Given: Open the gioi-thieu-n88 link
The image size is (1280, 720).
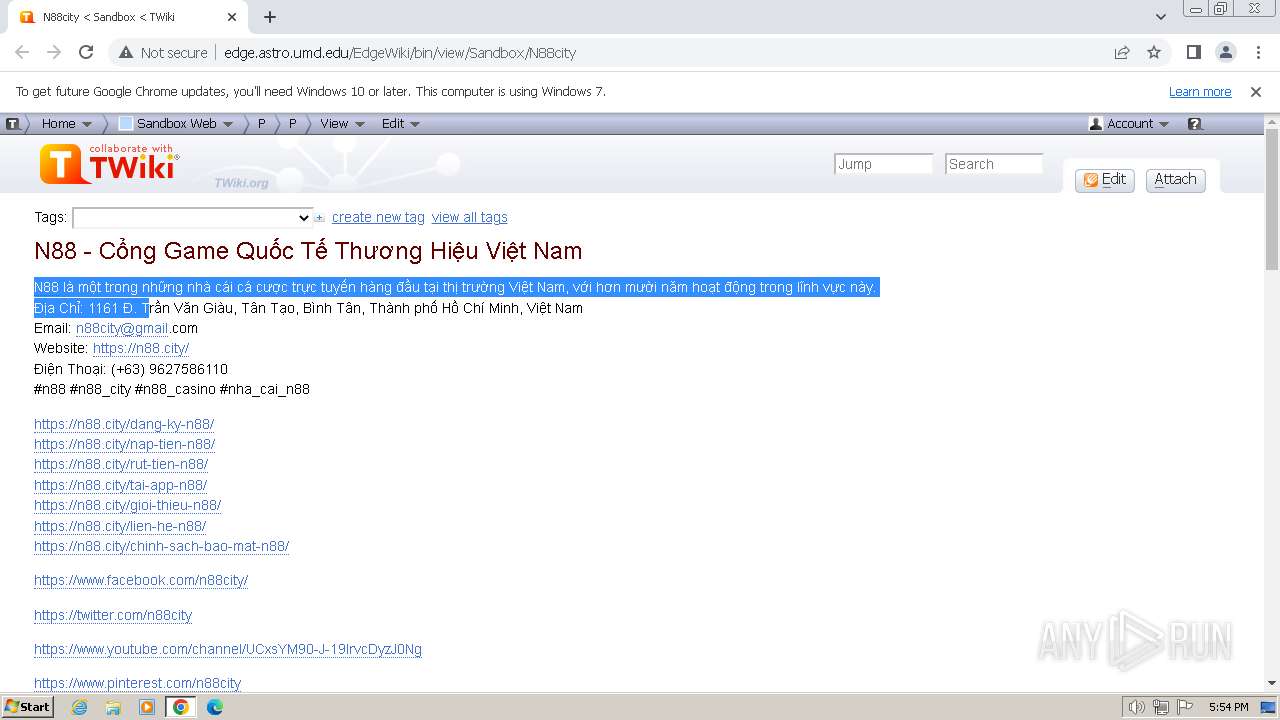Looking at the screenshot, I should point(127,505).
